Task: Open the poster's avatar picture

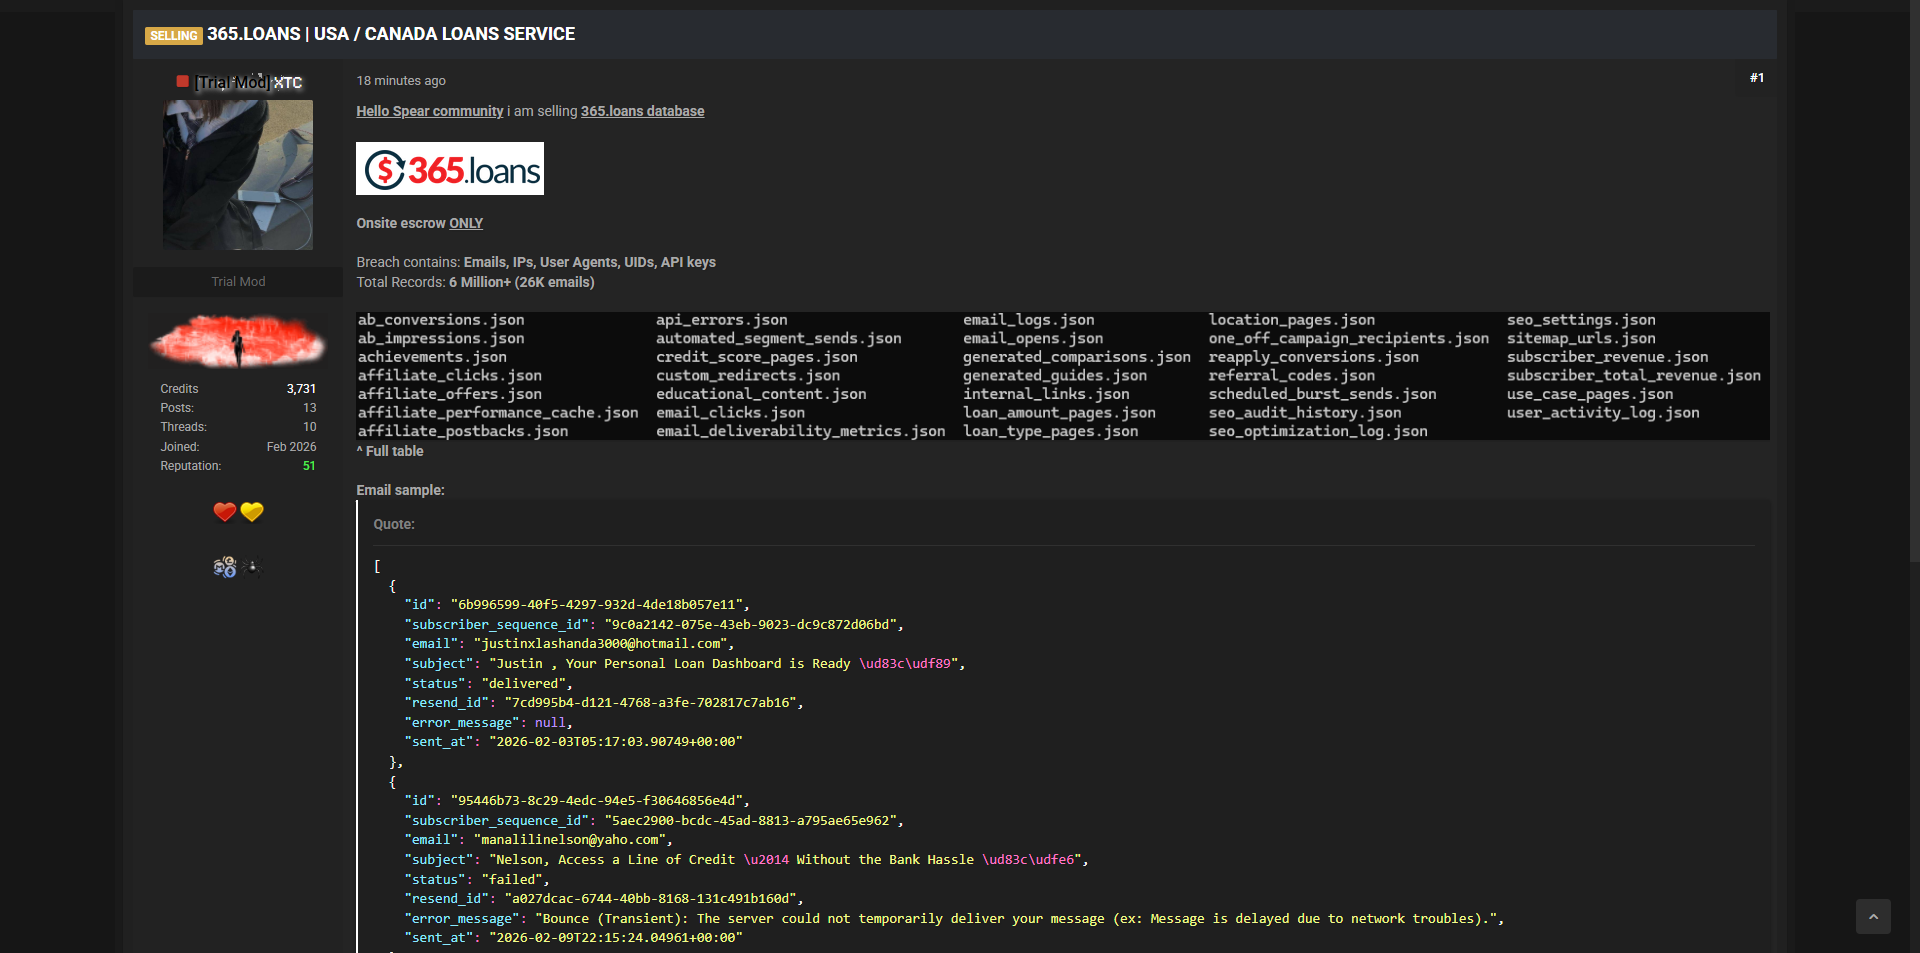Action: tap(238, 174)
